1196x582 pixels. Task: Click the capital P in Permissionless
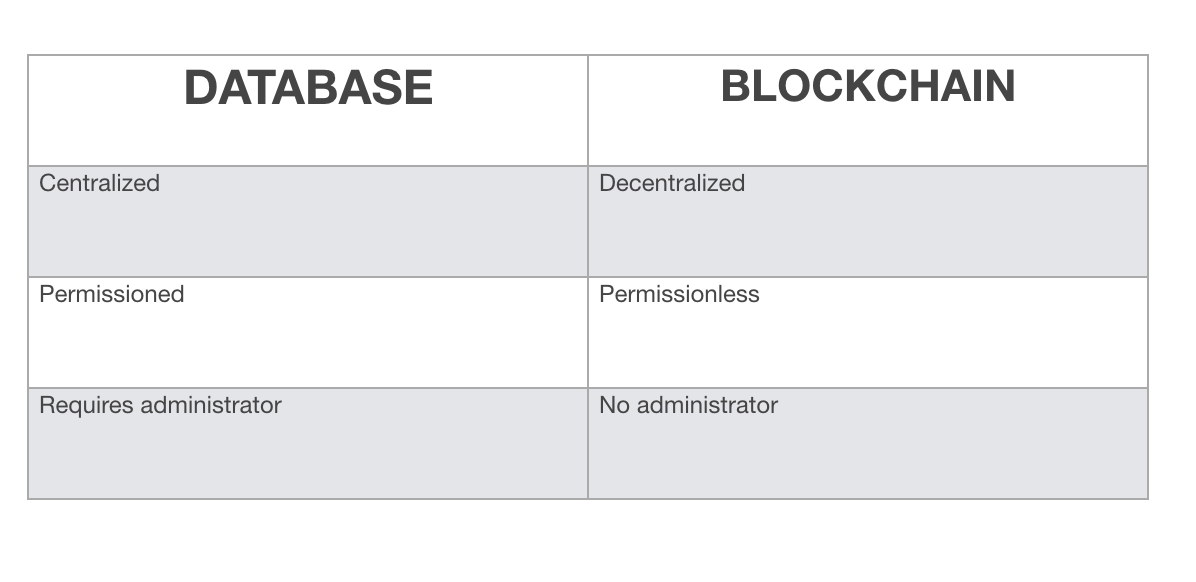pyautogui.click(x=606, y=294)
